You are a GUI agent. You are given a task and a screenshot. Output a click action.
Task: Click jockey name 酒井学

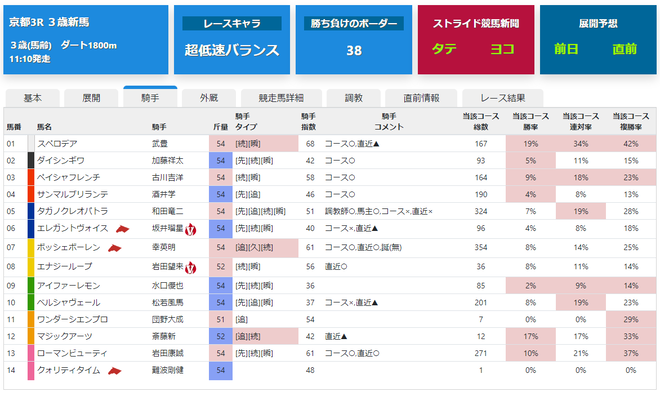[x=163, y=194]
